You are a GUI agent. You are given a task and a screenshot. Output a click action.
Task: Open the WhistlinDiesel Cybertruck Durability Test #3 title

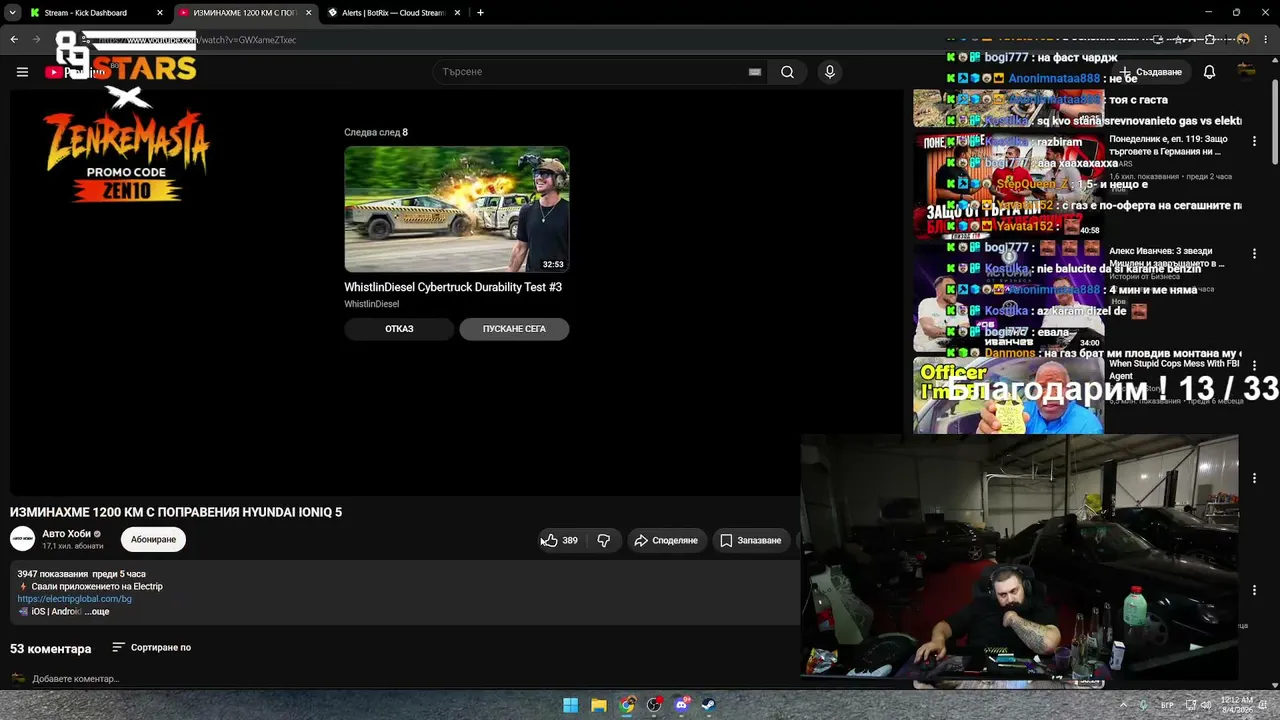(x=453, y=287)
